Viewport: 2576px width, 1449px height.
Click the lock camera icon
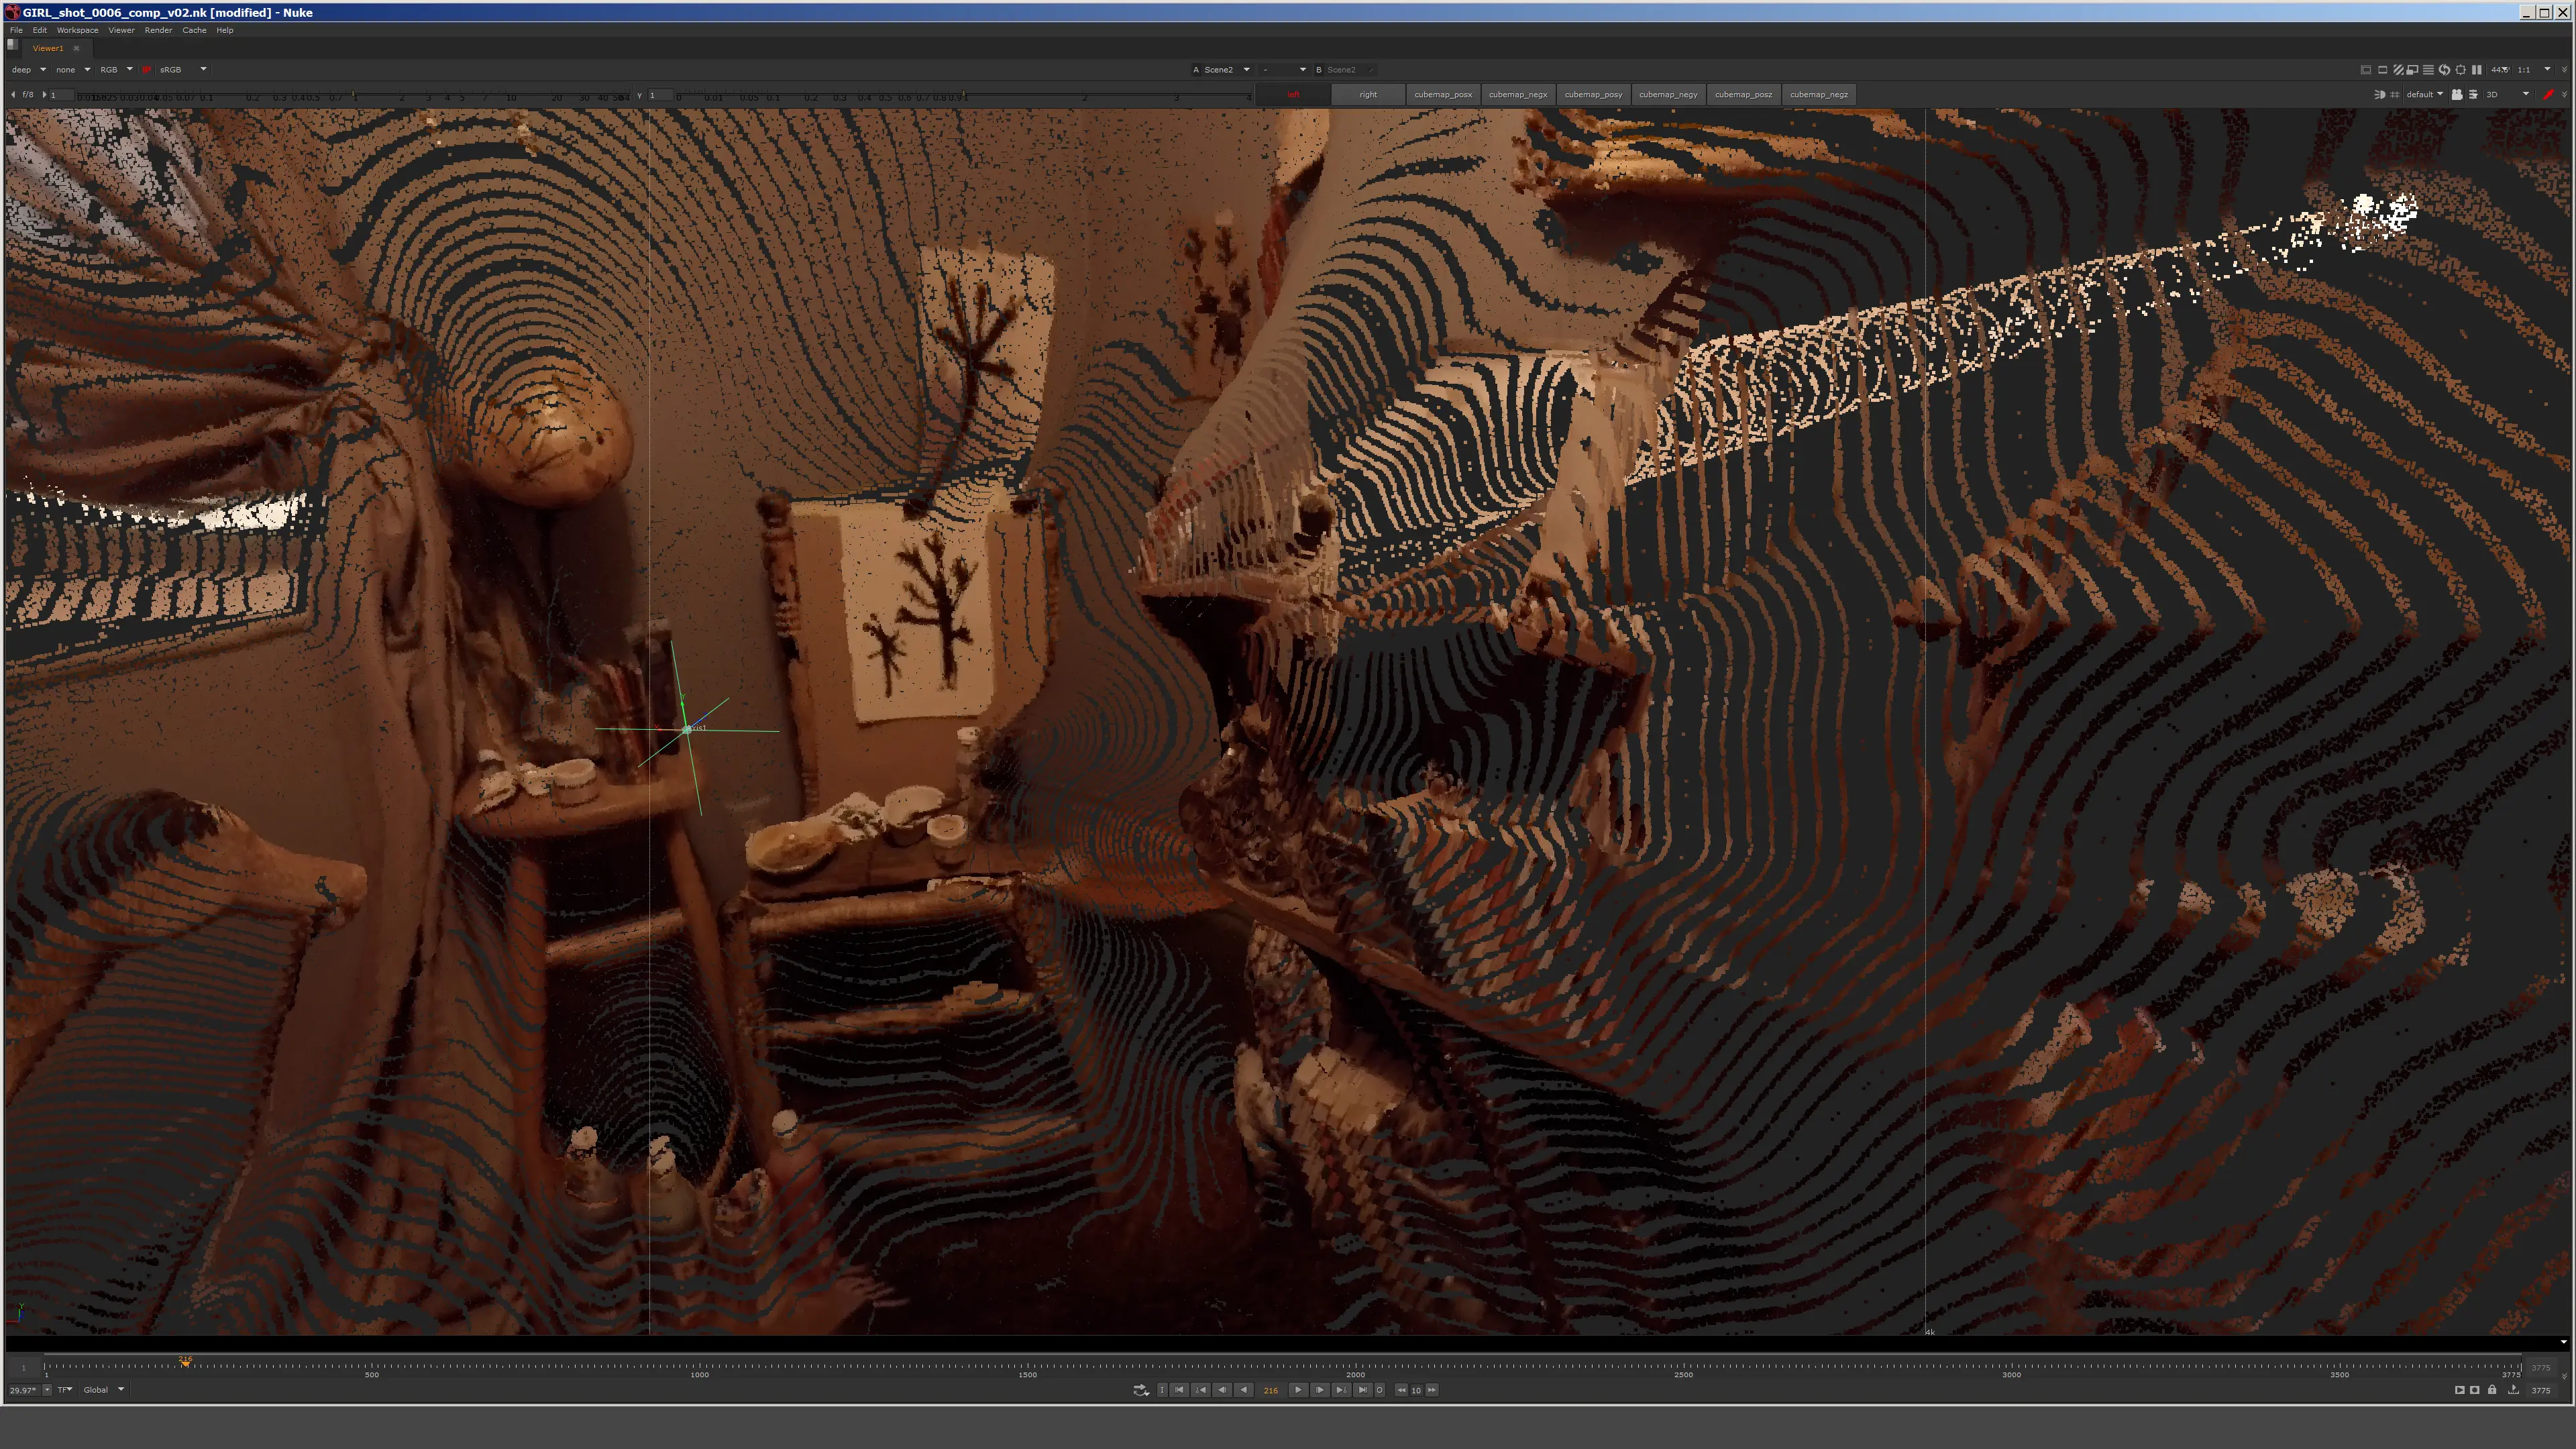(2457, 95)
